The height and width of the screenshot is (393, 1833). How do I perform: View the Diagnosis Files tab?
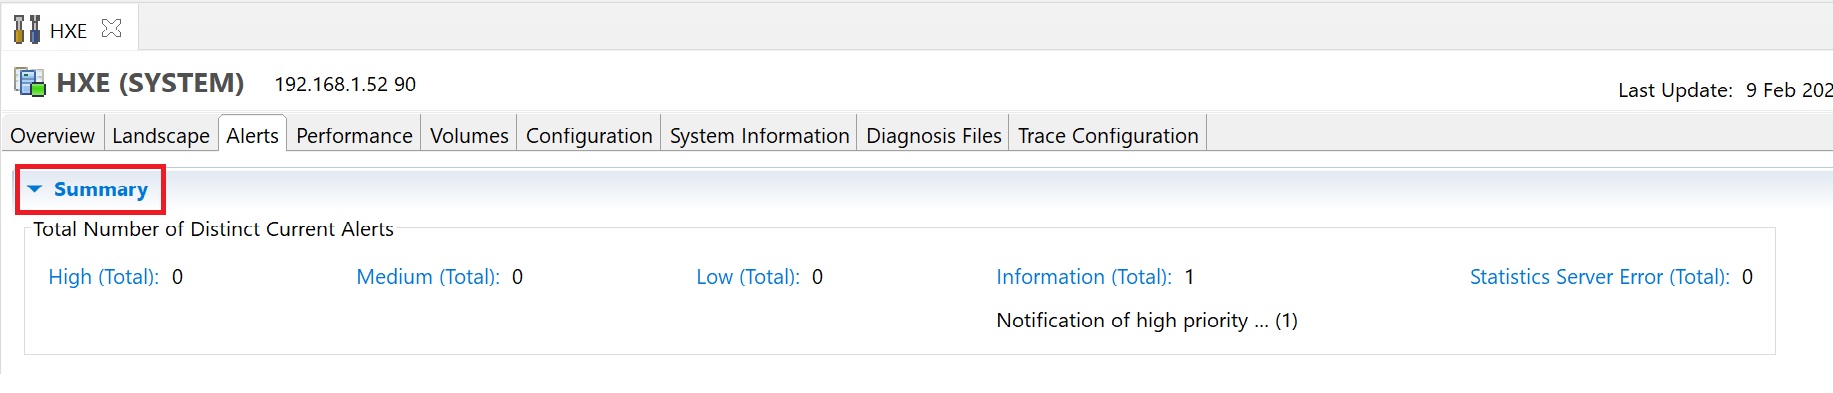pyautogui.click(x=934, y=135)
